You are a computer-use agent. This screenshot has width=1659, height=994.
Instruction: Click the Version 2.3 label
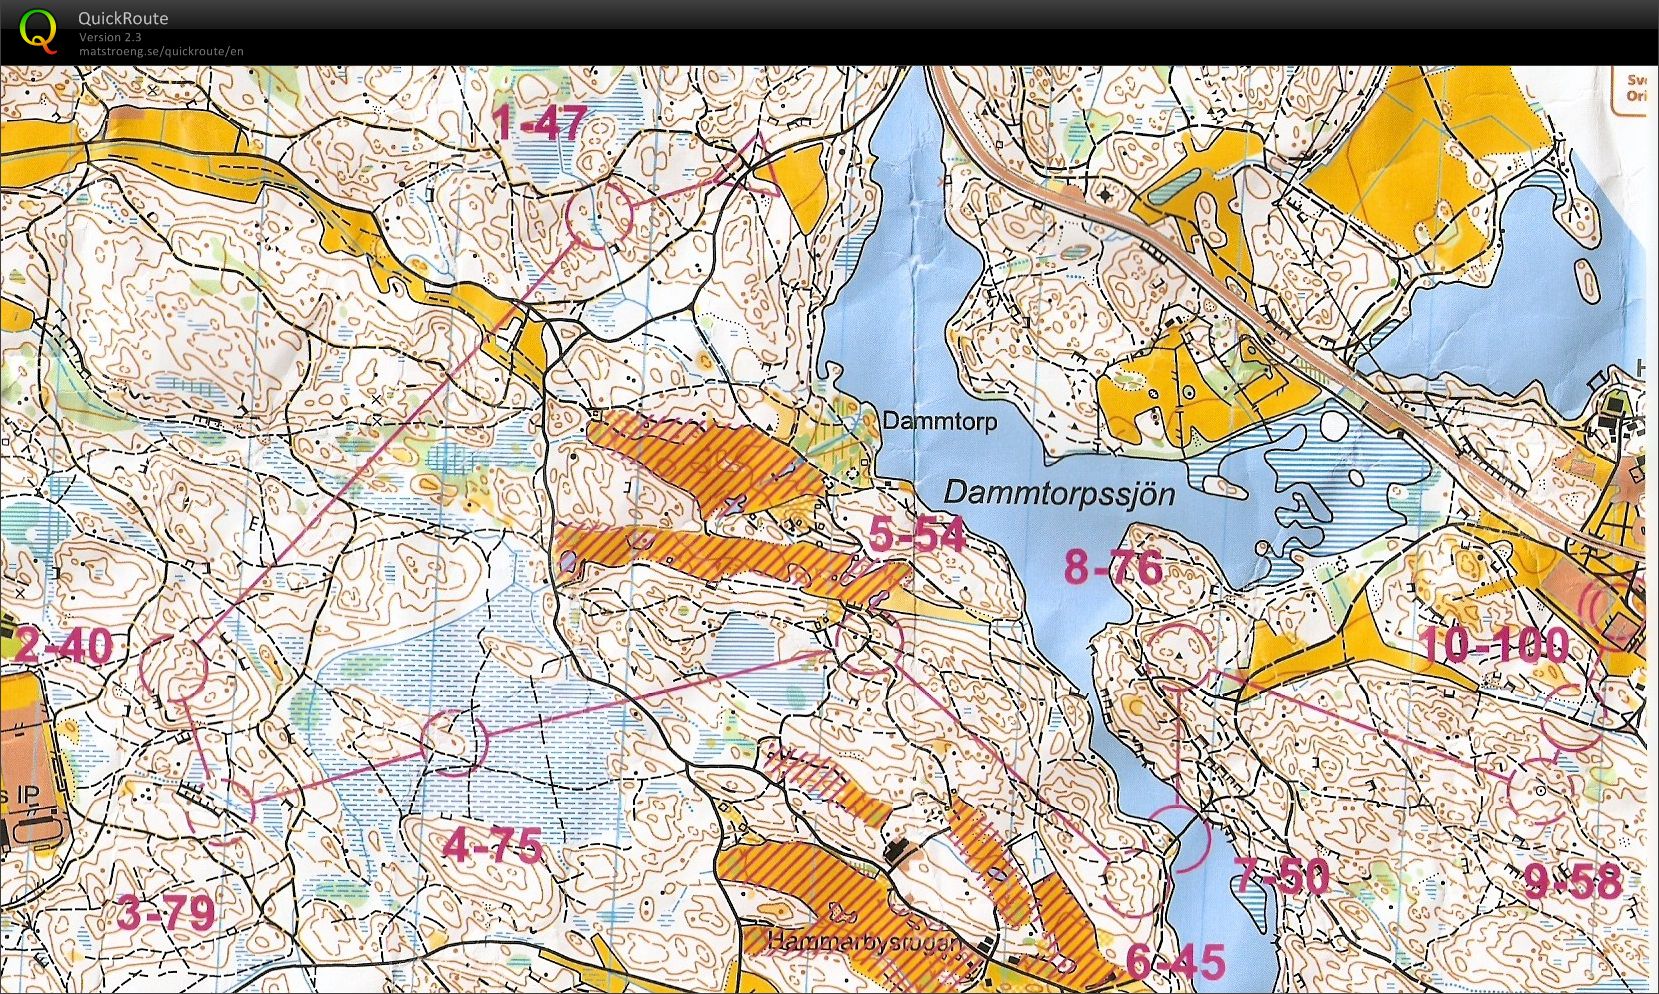point(110,37)
